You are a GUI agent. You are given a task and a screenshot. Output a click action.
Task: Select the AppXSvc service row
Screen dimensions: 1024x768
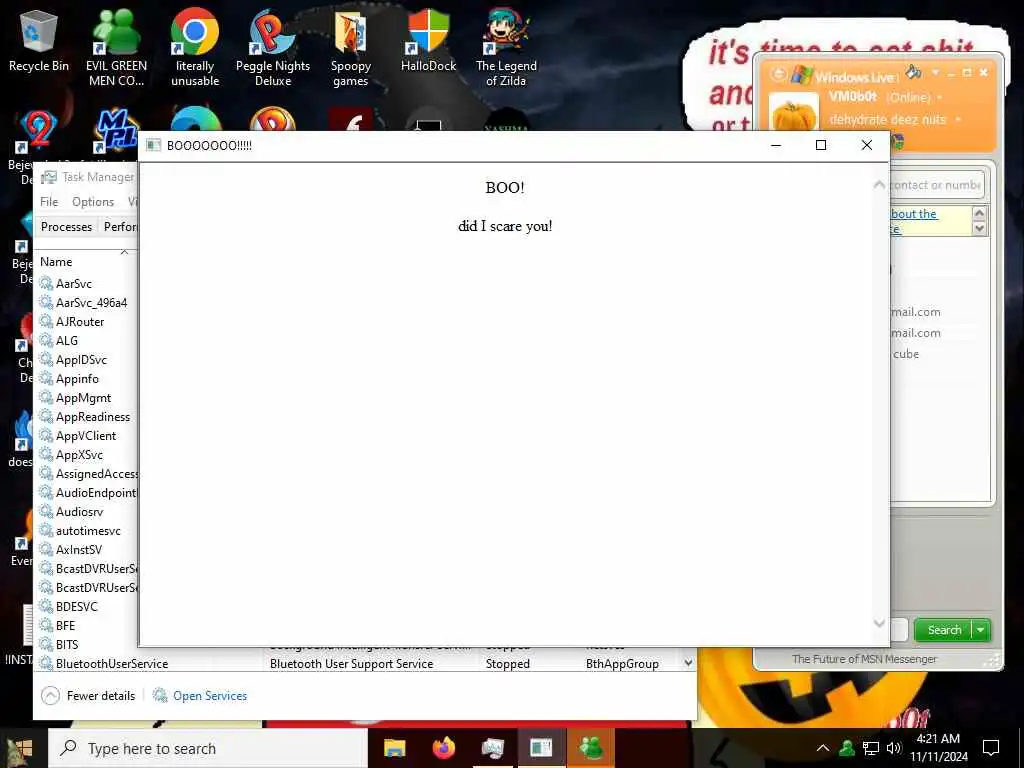[x=88, y=455]
